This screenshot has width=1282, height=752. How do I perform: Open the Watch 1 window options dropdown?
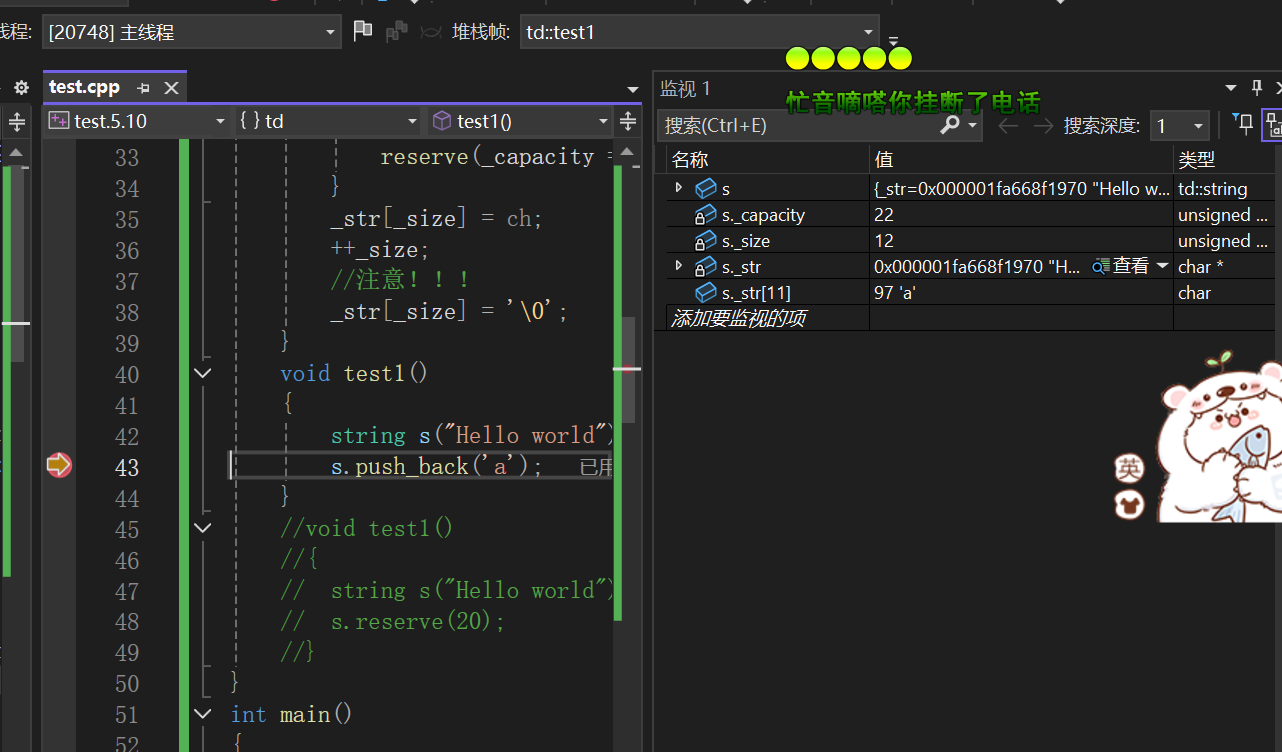tap(1229, 89)
